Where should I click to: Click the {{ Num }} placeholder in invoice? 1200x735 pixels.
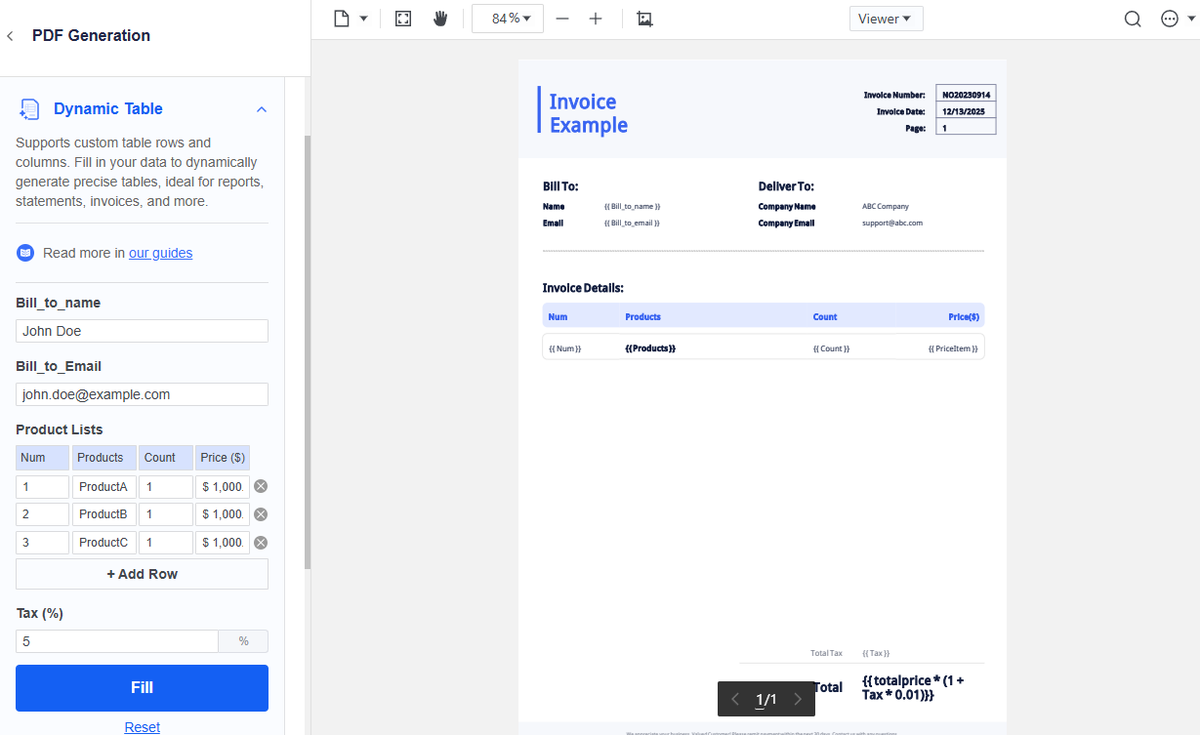coord(565,348)
